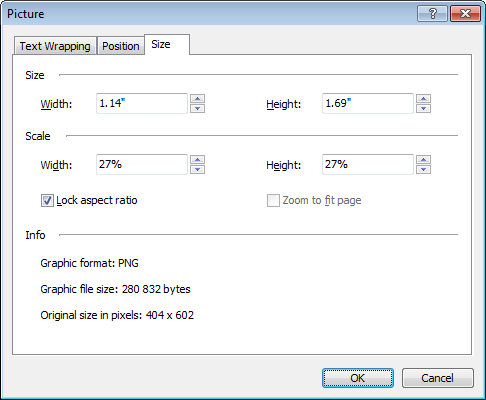Increase Size Width with up arrow
Image resolution: width=486 pixels, height=400 pixels.
tap(197, 99)
